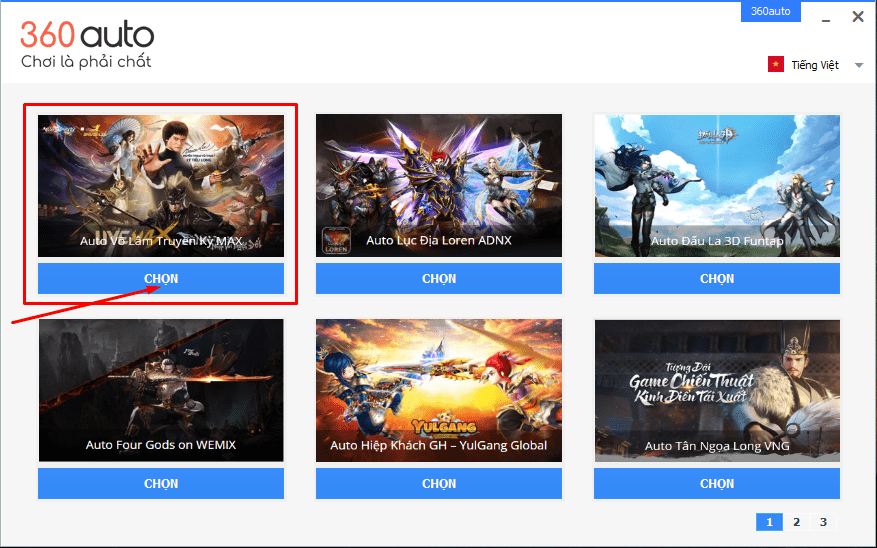Screen dimensions: 877x548
Task: Click CHỌN under Auto Lục Địa Loren ADNX
Action: pyautogui.click(x=439, y=278)
